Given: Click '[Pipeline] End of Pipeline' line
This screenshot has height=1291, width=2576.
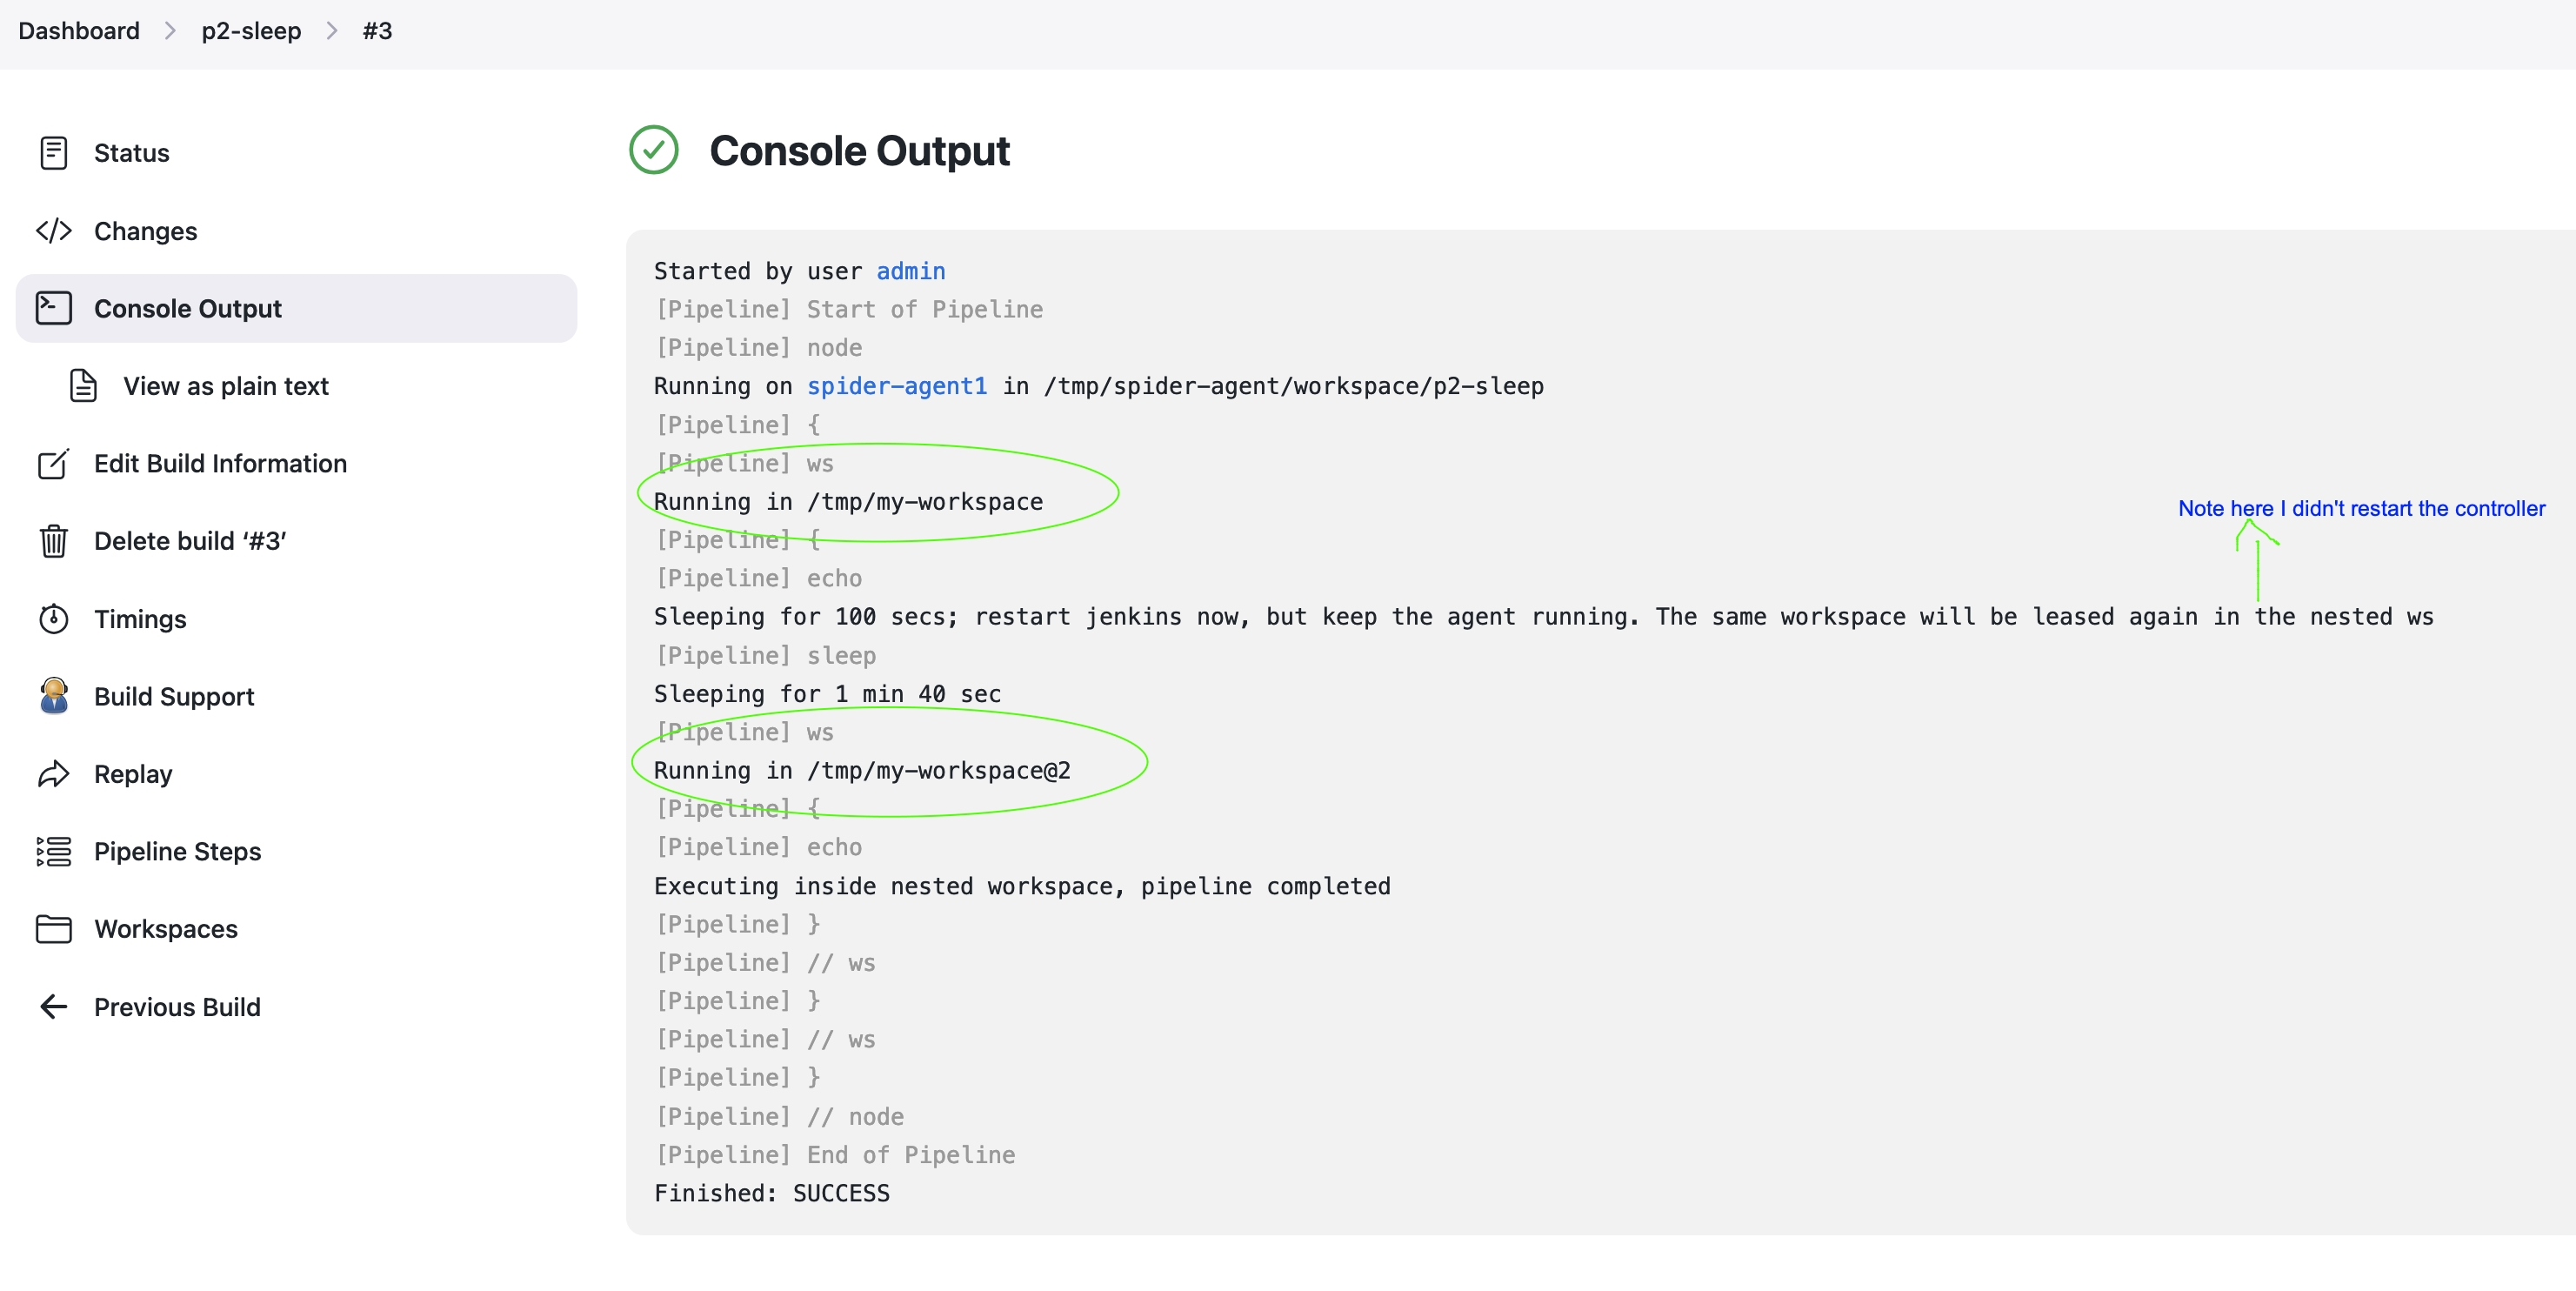Looking at the screenshot, I should pos(834,1155).
